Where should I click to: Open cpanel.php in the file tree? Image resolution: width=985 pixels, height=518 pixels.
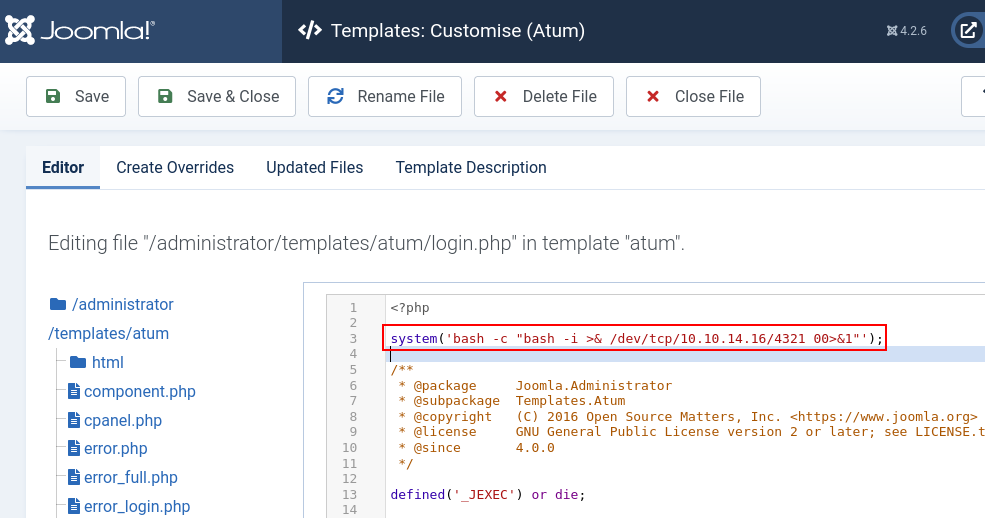click(x=122, y=420)
